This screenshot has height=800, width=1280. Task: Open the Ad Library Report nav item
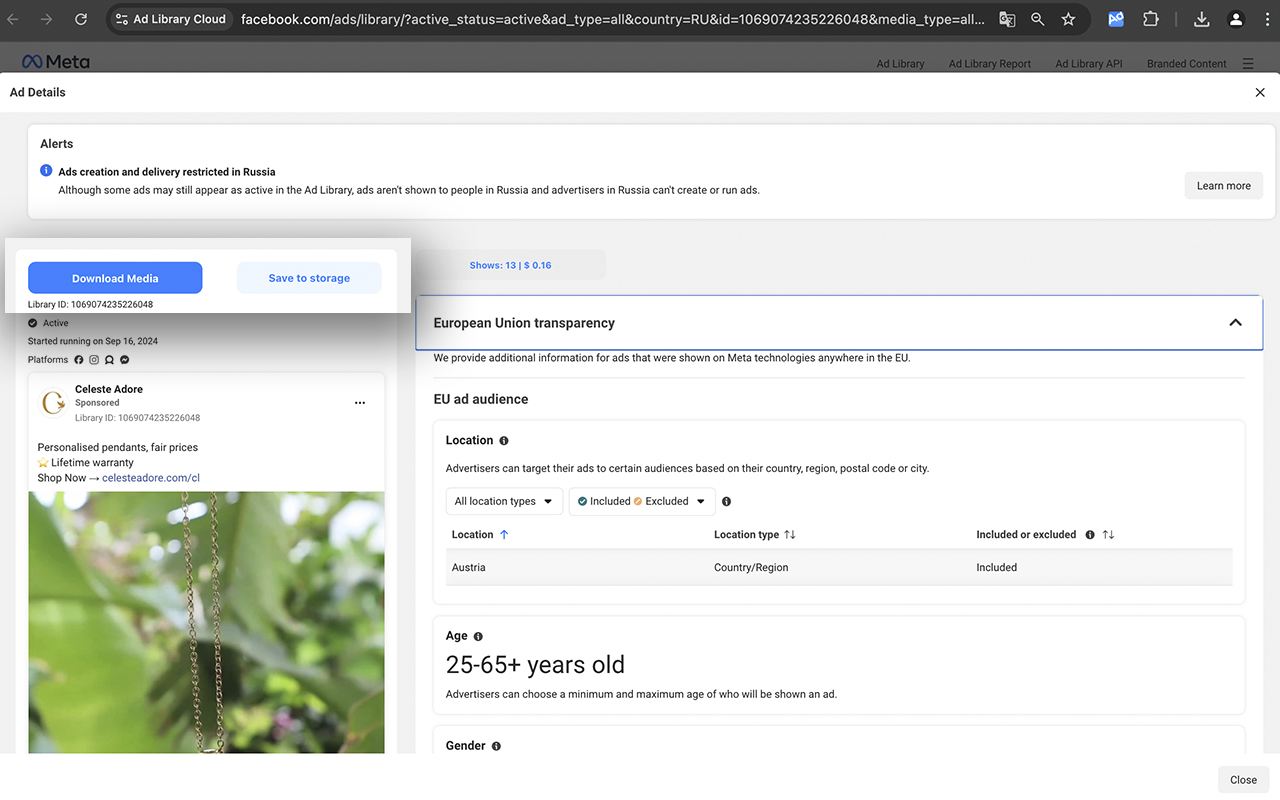click(x=990, y=64)
